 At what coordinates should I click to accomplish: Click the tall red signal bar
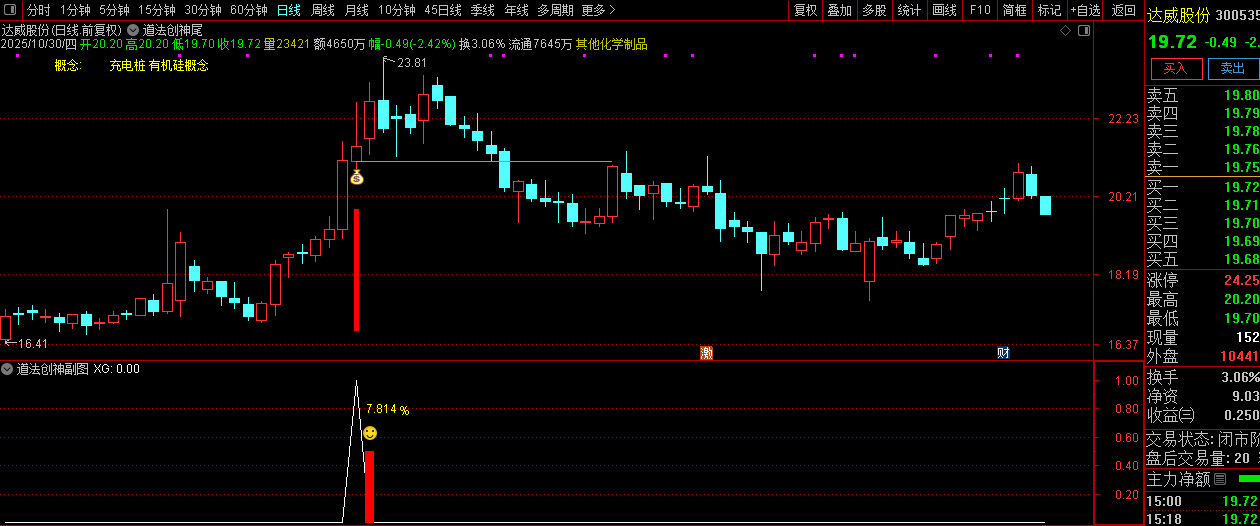[x=356, y=270]
